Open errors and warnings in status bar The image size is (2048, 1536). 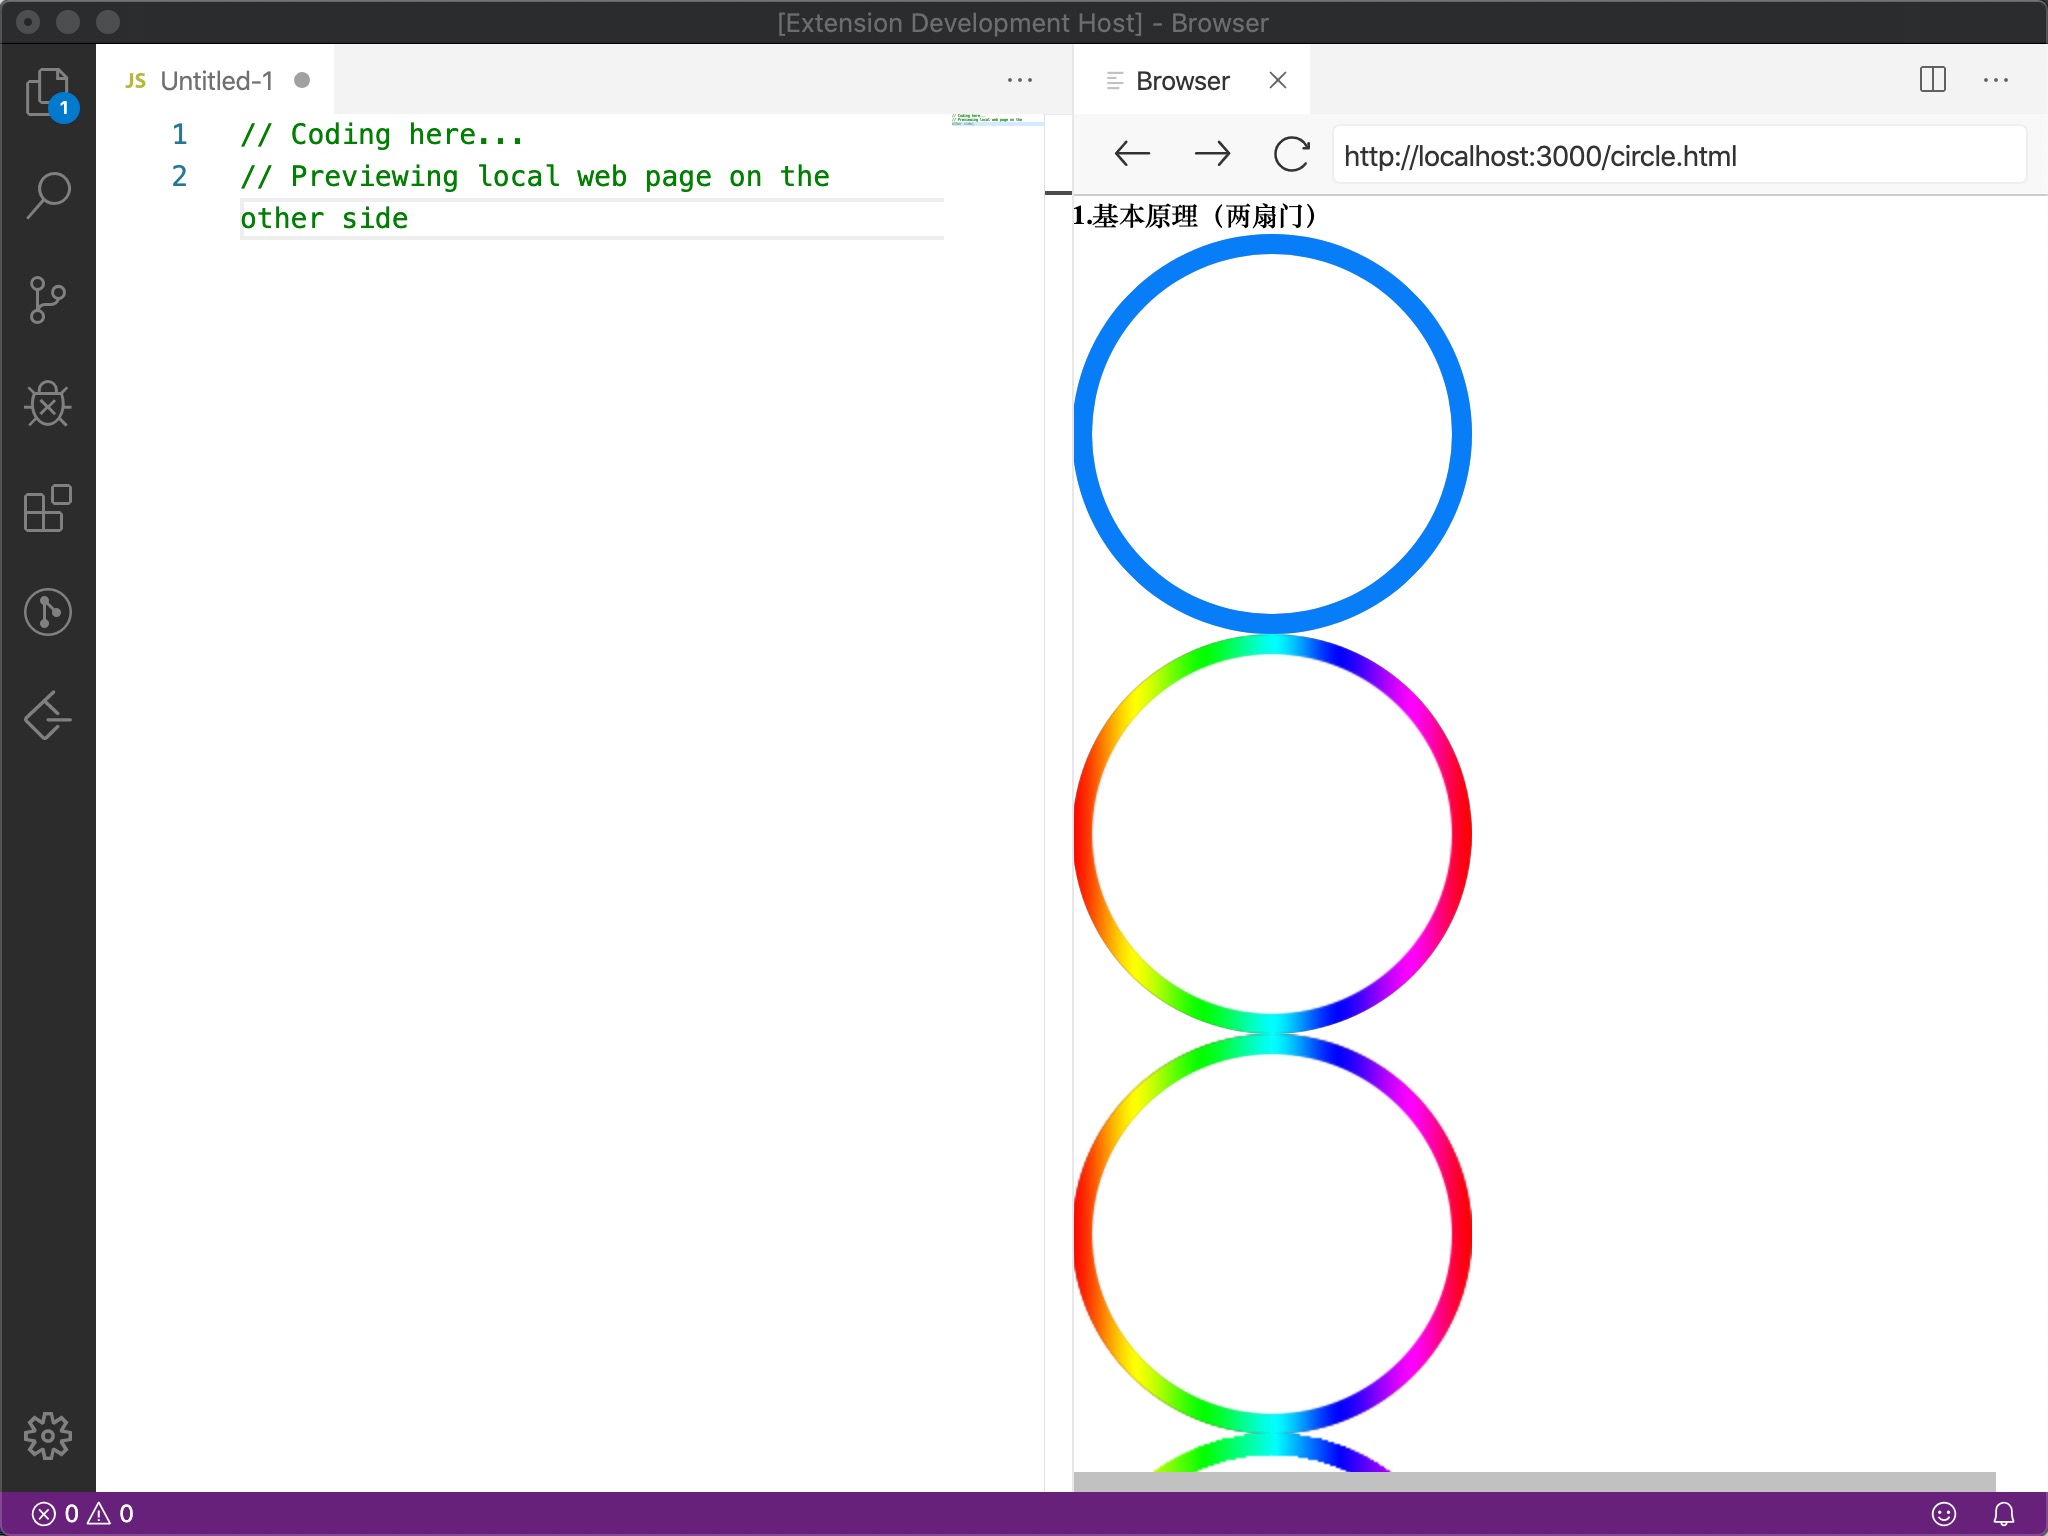click(x=84, y=1514)
